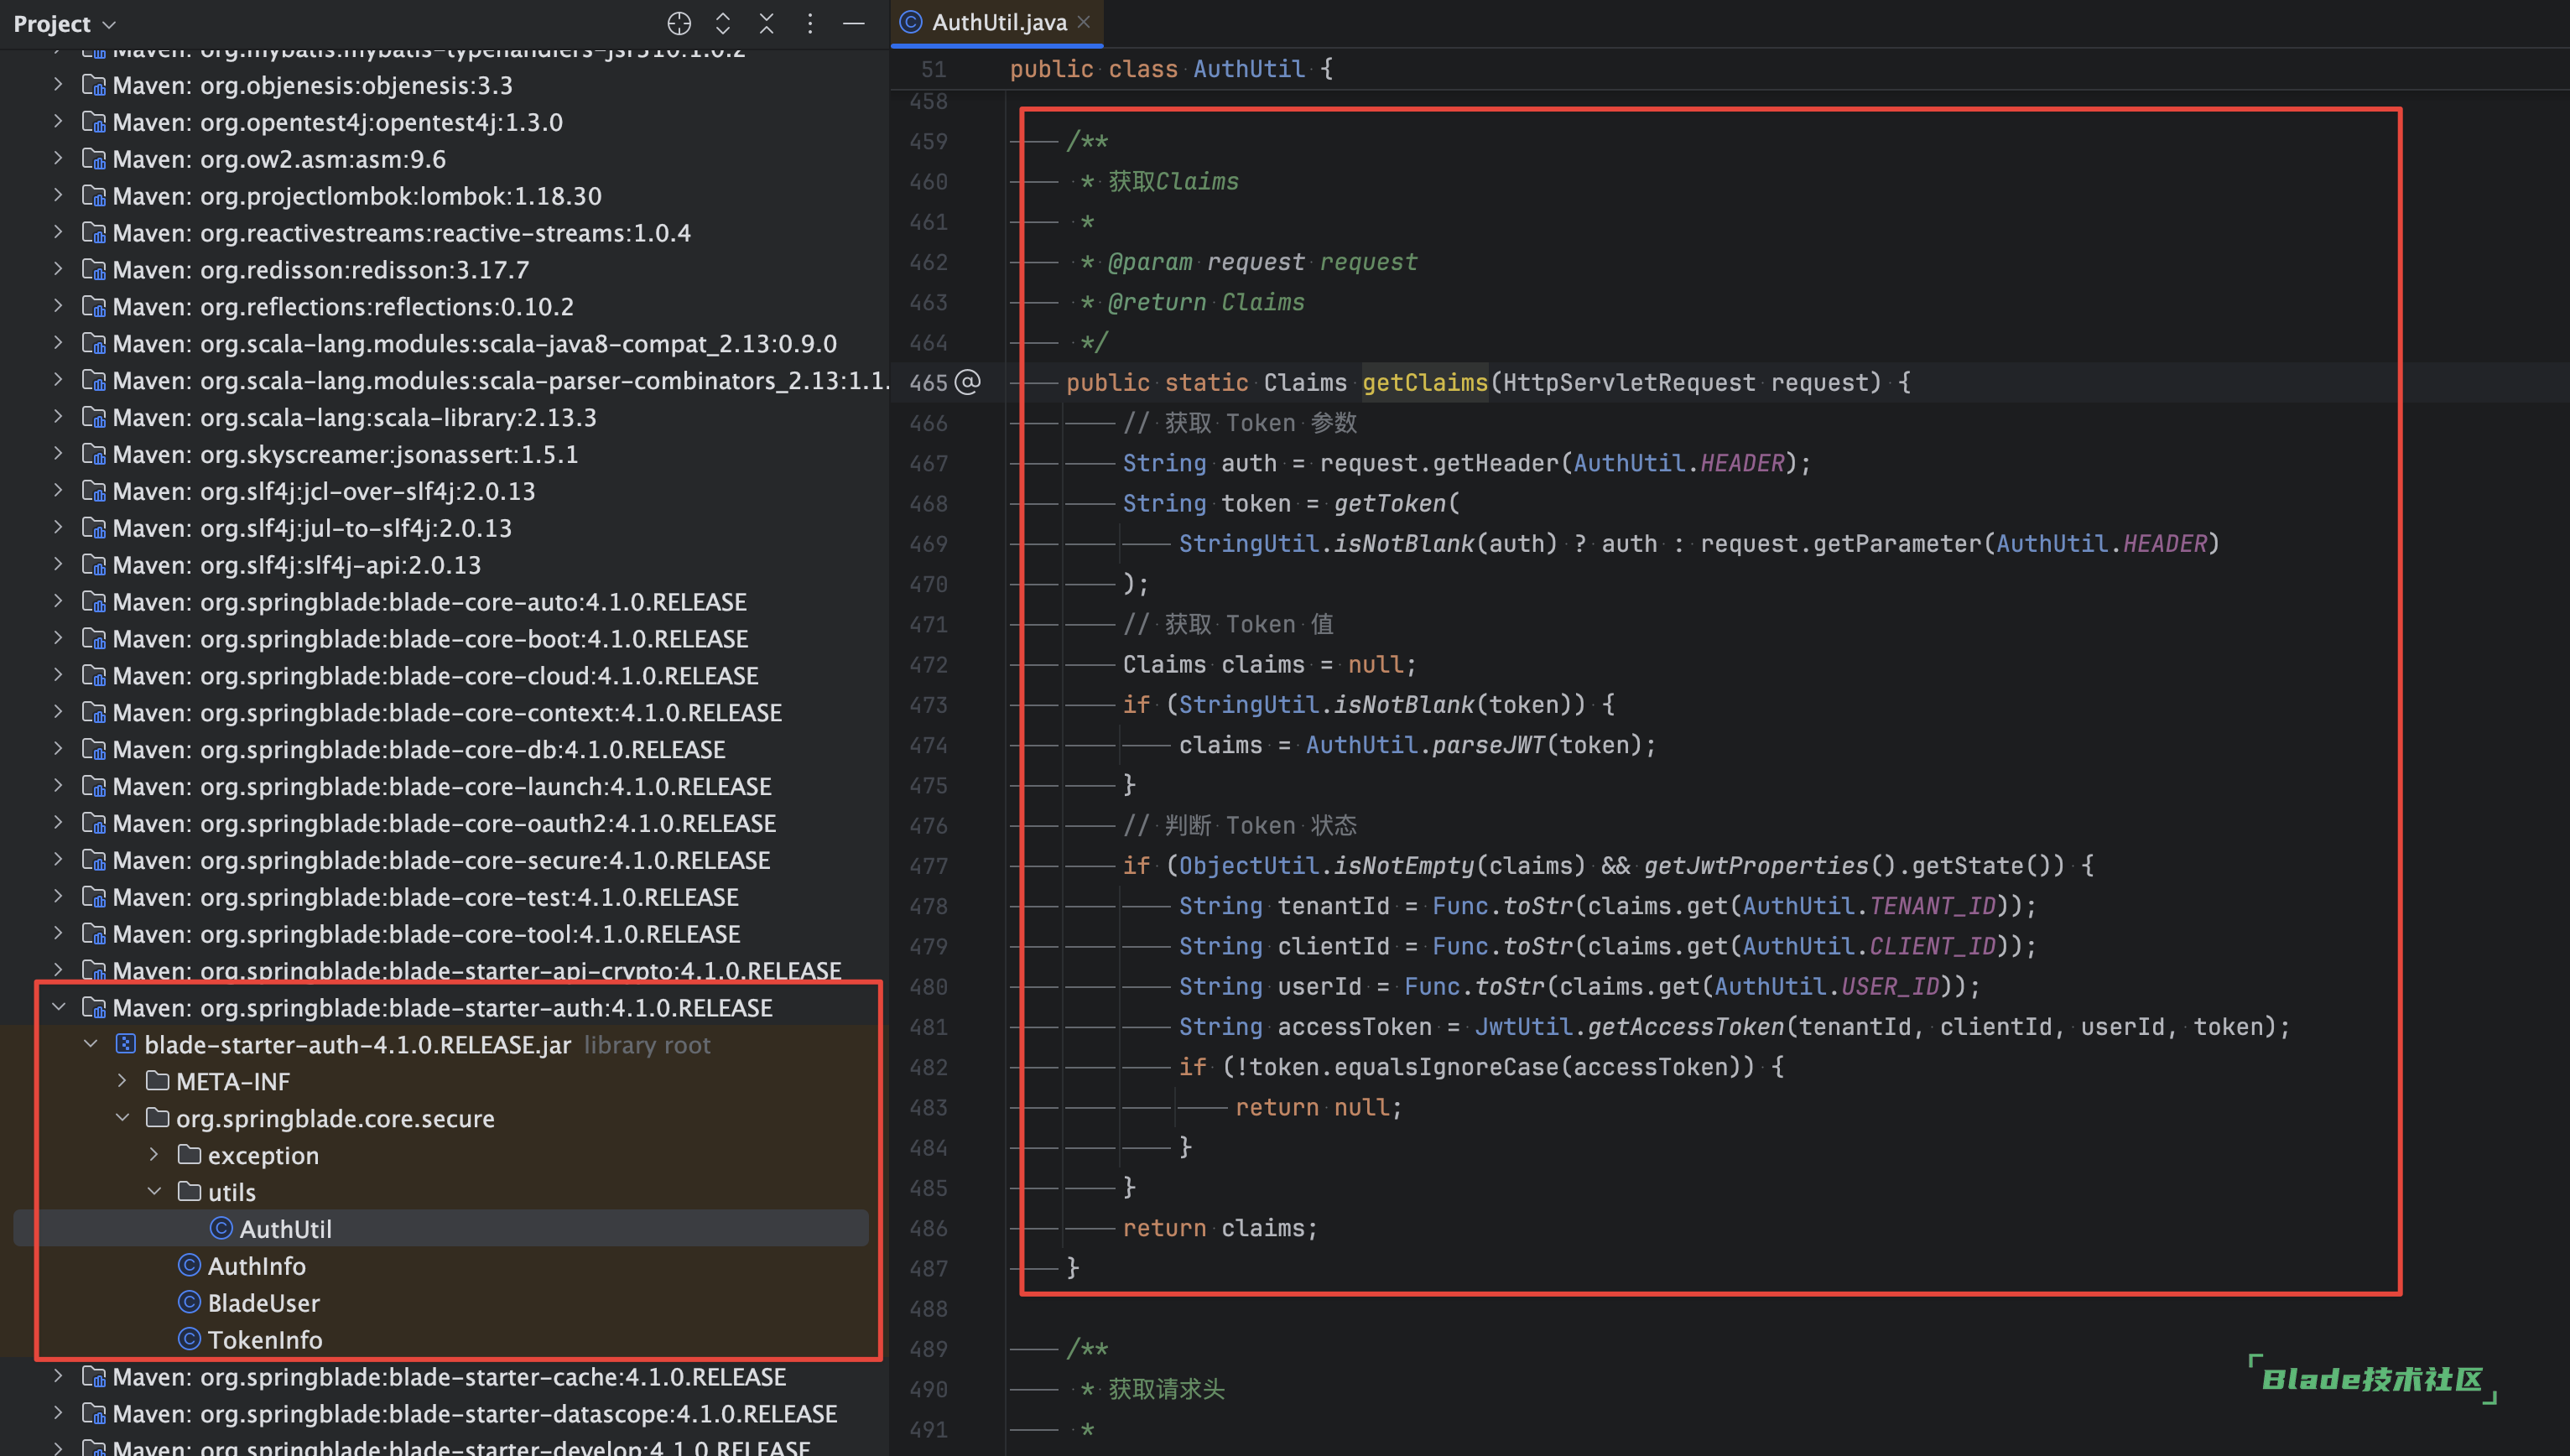This screenshot has height=1456, width=2570.
Task: Click parseJWT call on line 474
Action: [x=1488, y=745]
